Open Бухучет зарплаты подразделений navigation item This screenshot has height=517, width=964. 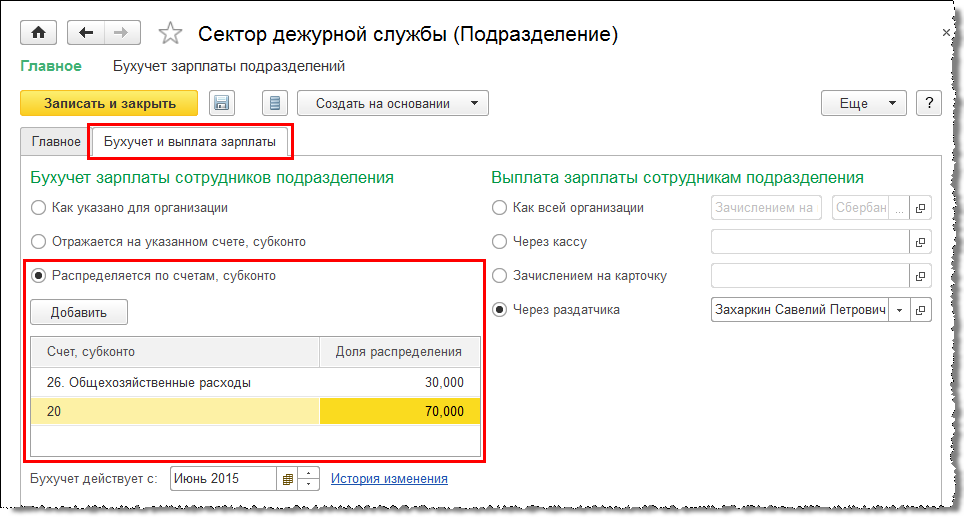229,67
